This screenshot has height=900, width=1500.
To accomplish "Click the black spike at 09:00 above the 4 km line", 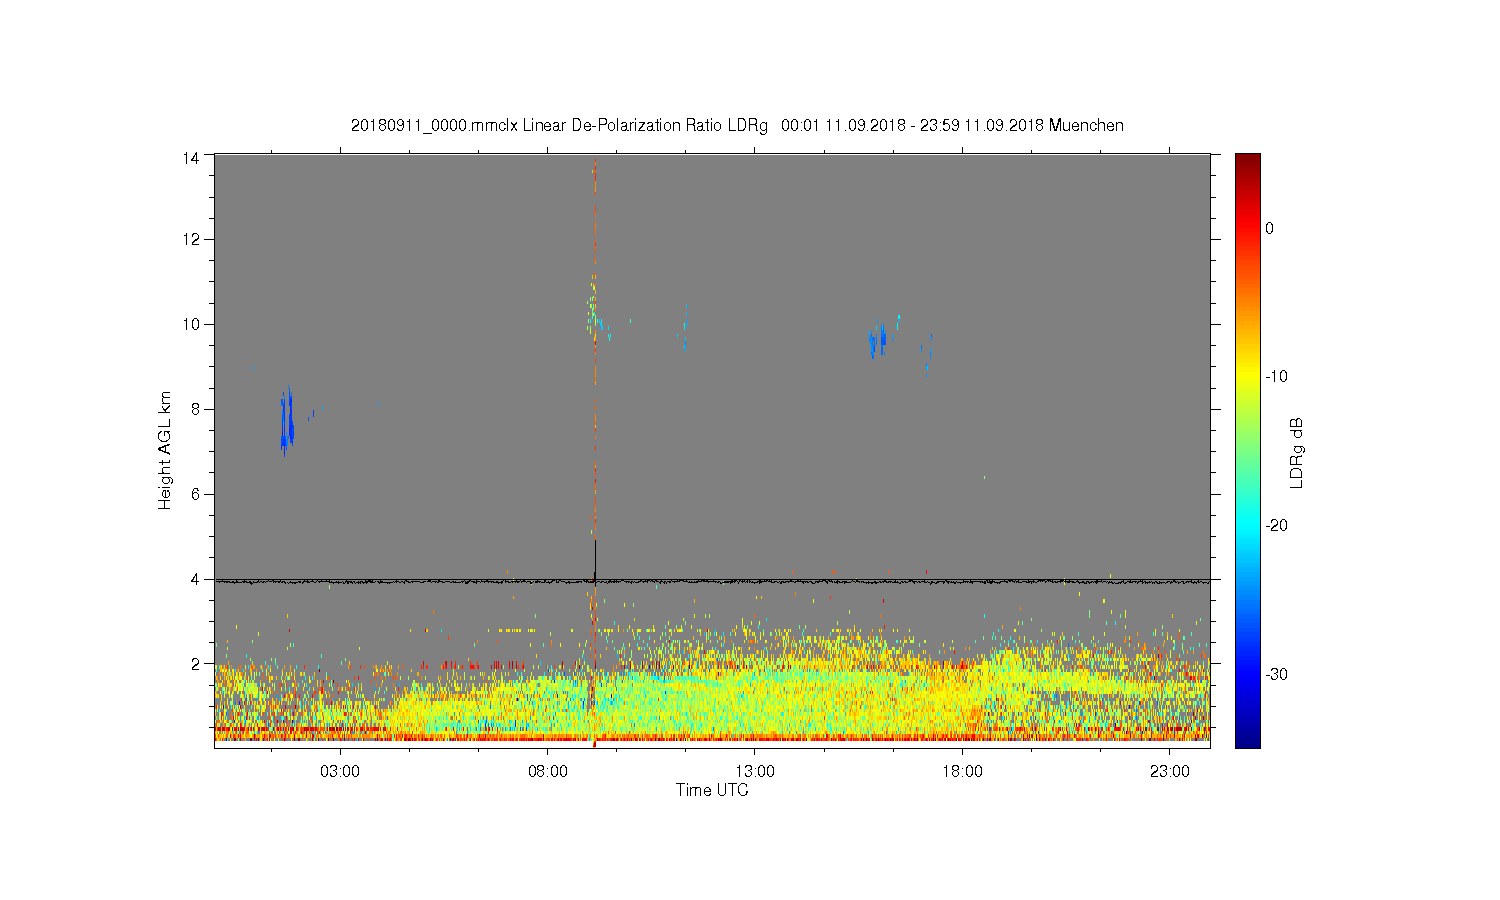I will coord(595,560).
